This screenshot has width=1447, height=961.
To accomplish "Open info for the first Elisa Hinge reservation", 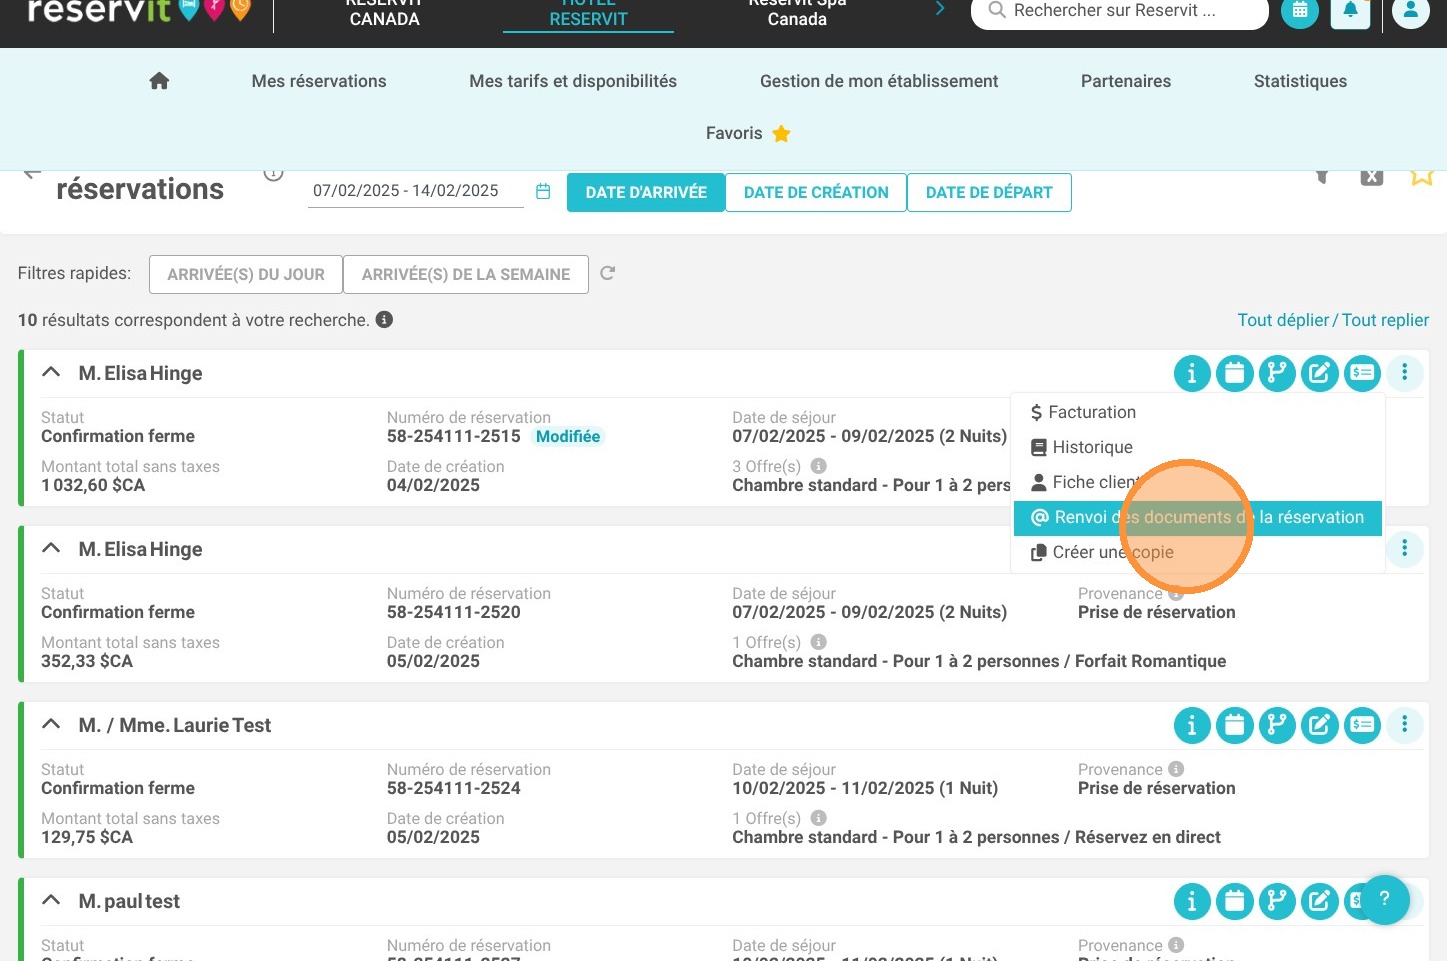I will tap(1192, 373).
